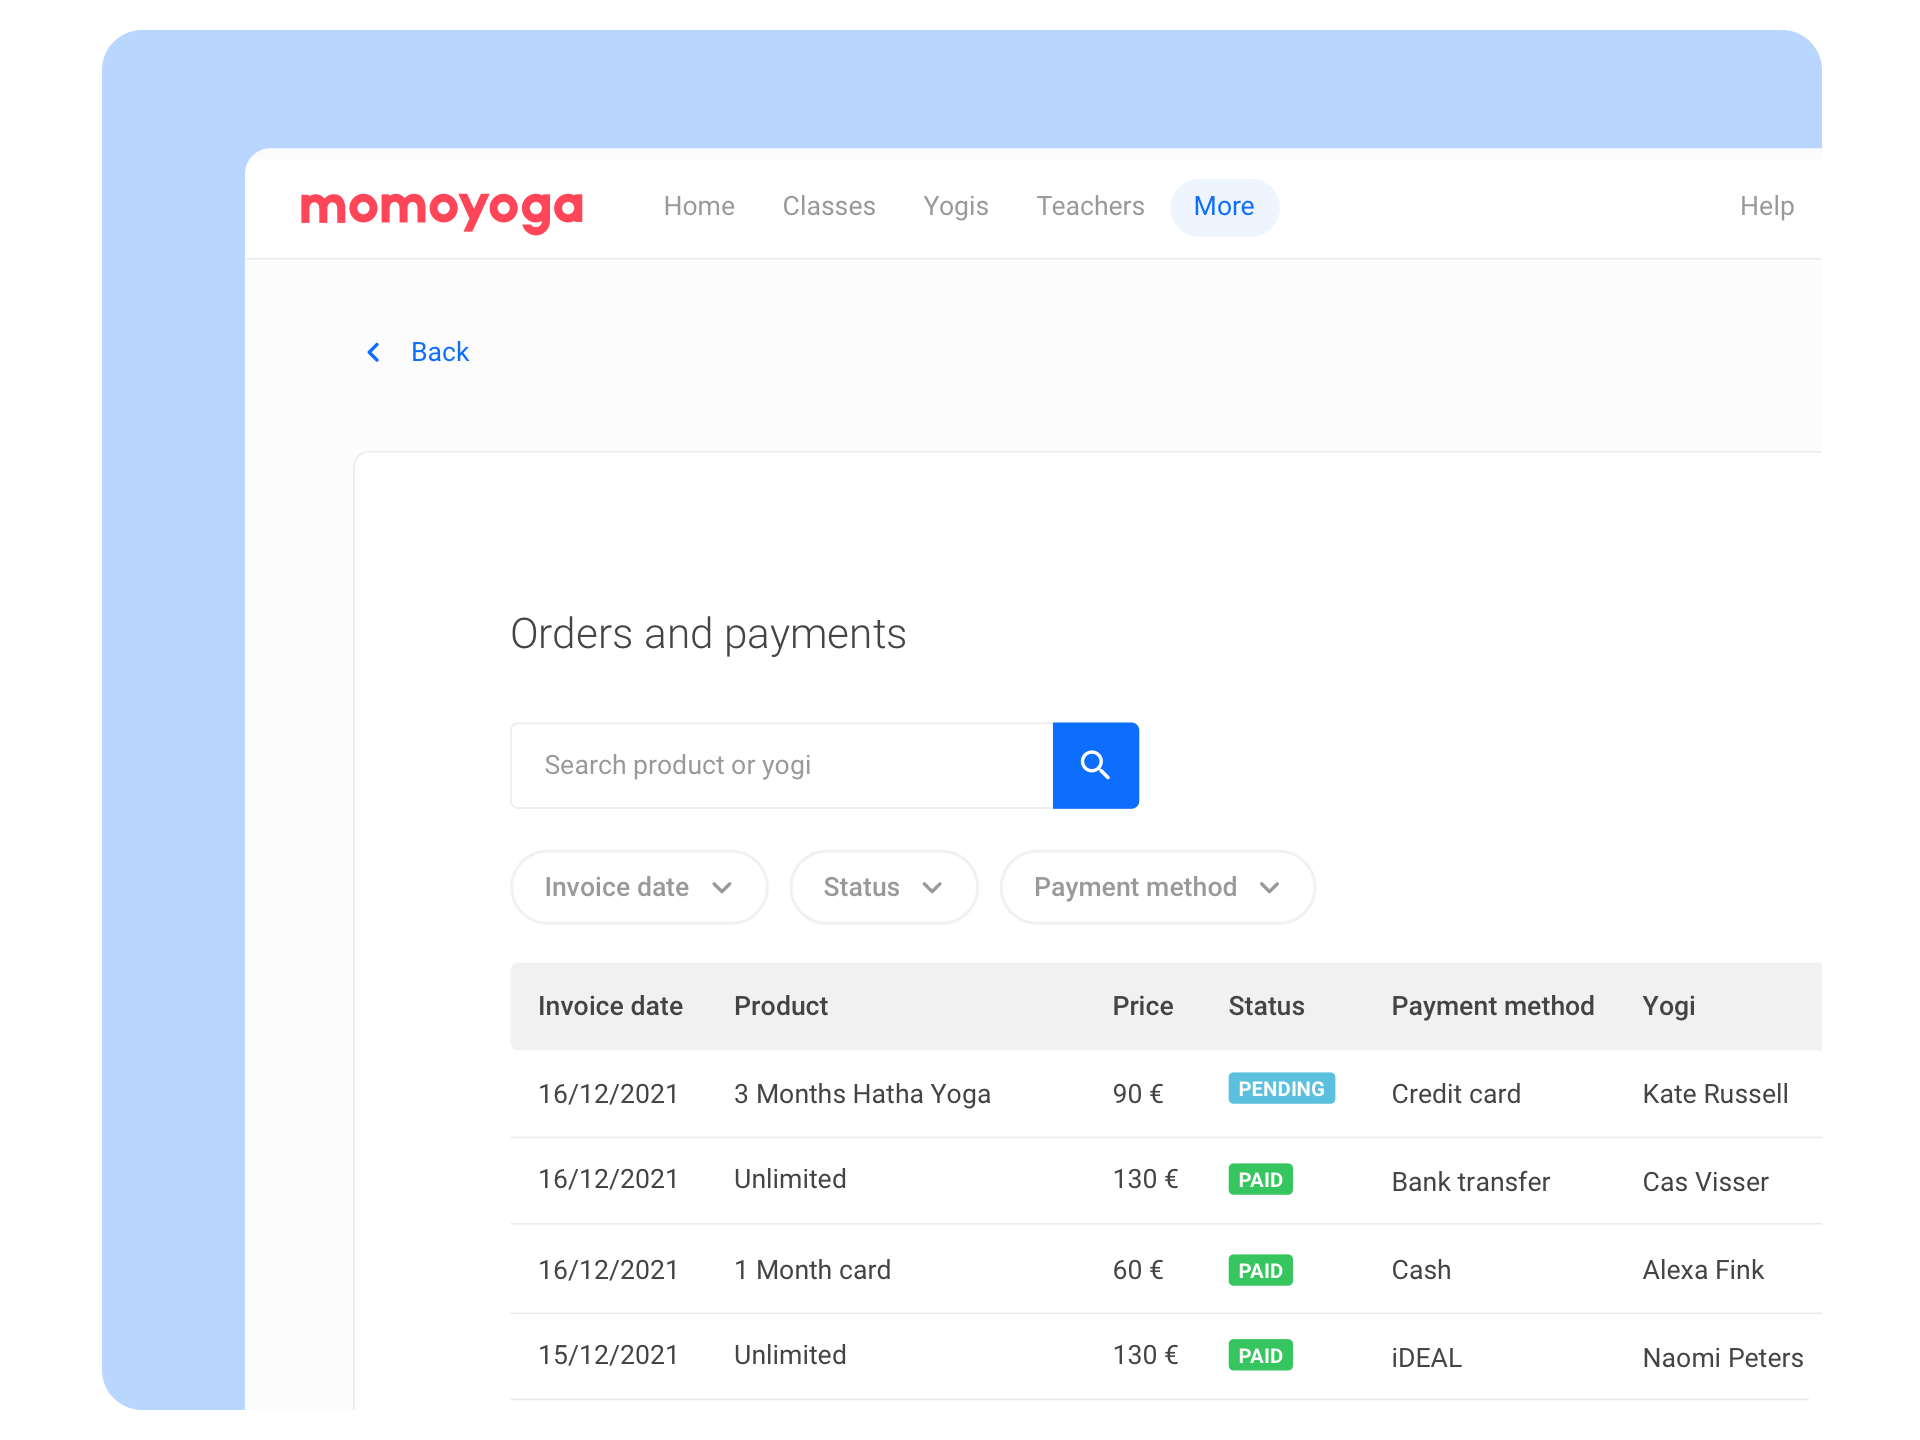This screenshot has height=1440, width=1920.
Task: Expand the Invoice date filter dropdown
Action: 638,887
